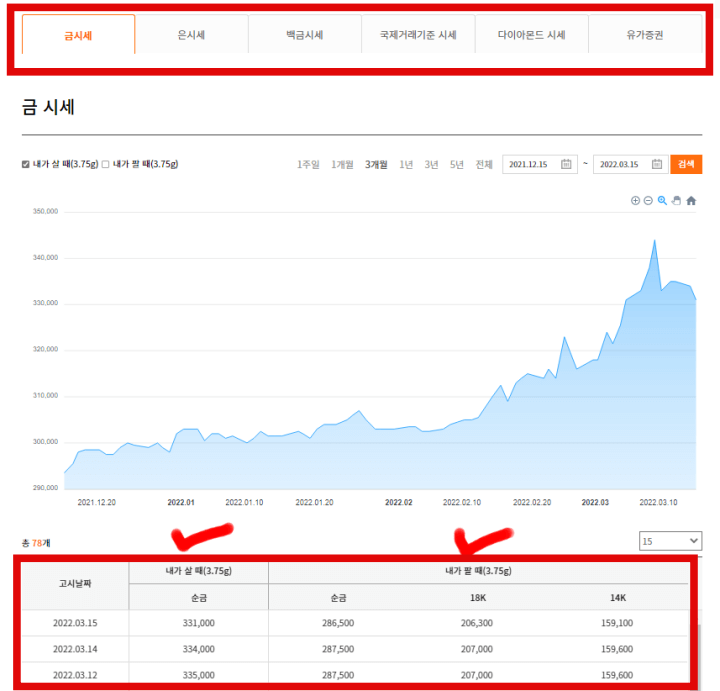720x691 pixels.
Task: Open the rows-per-page dropdown showing 15
Action: [670, 541]
